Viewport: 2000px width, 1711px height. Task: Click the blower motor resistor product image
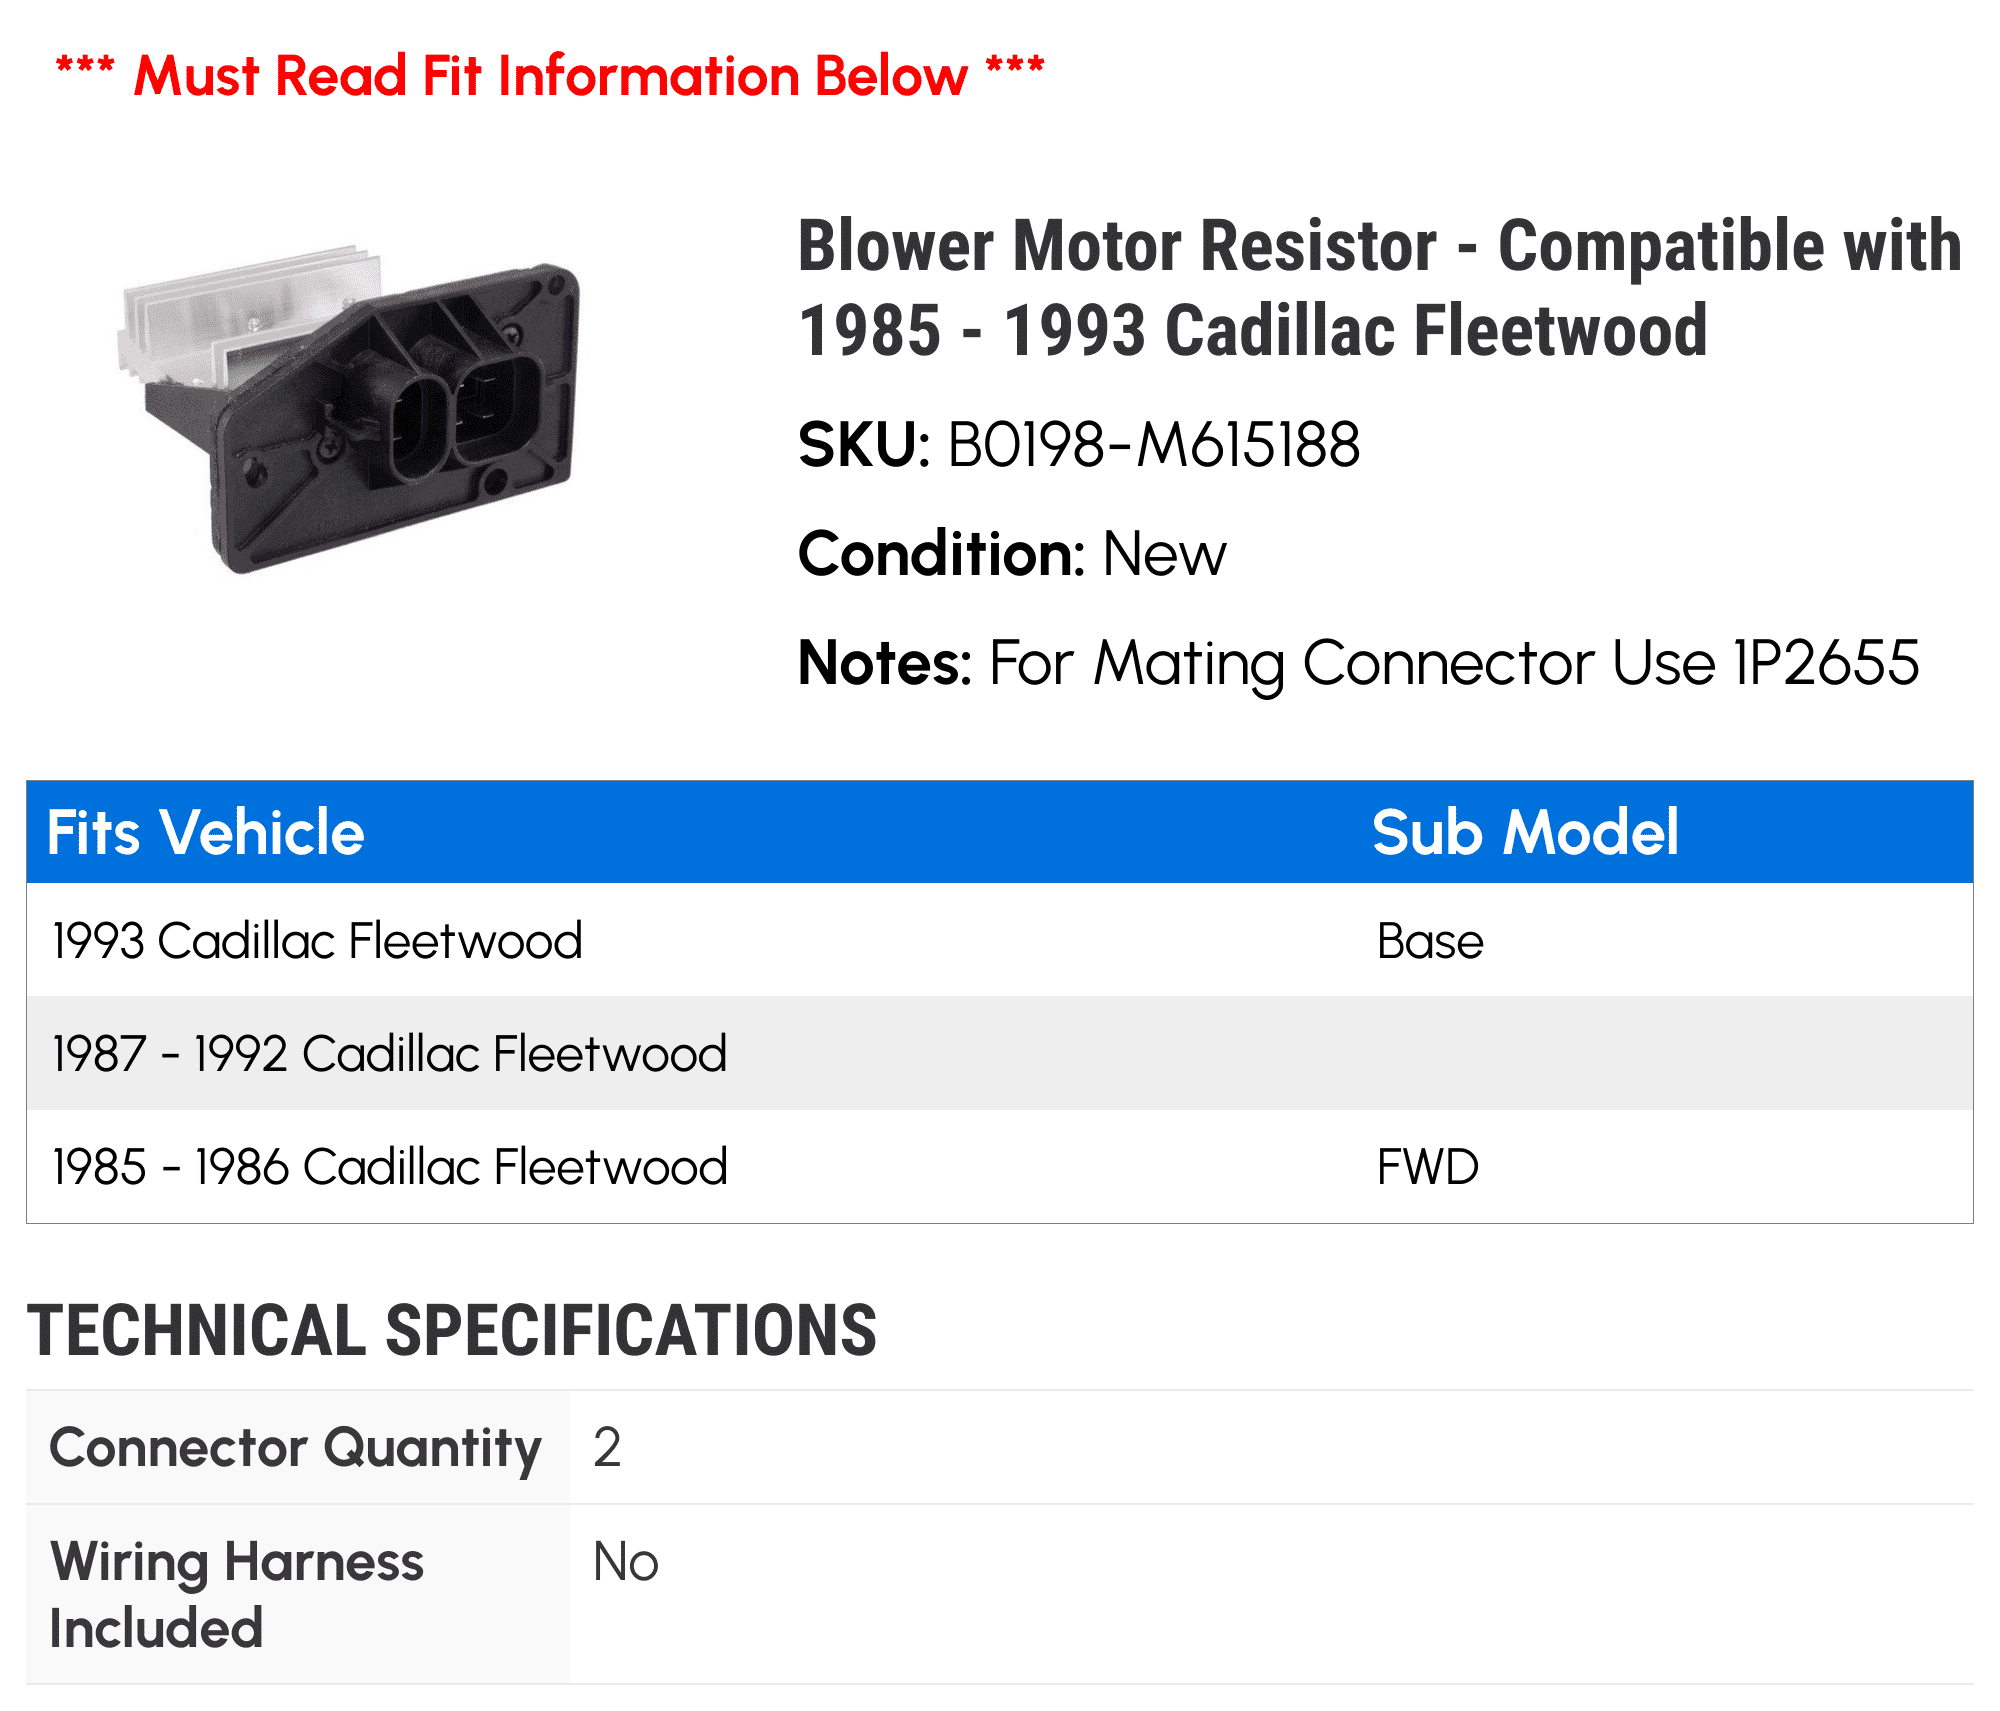[348, 410]
